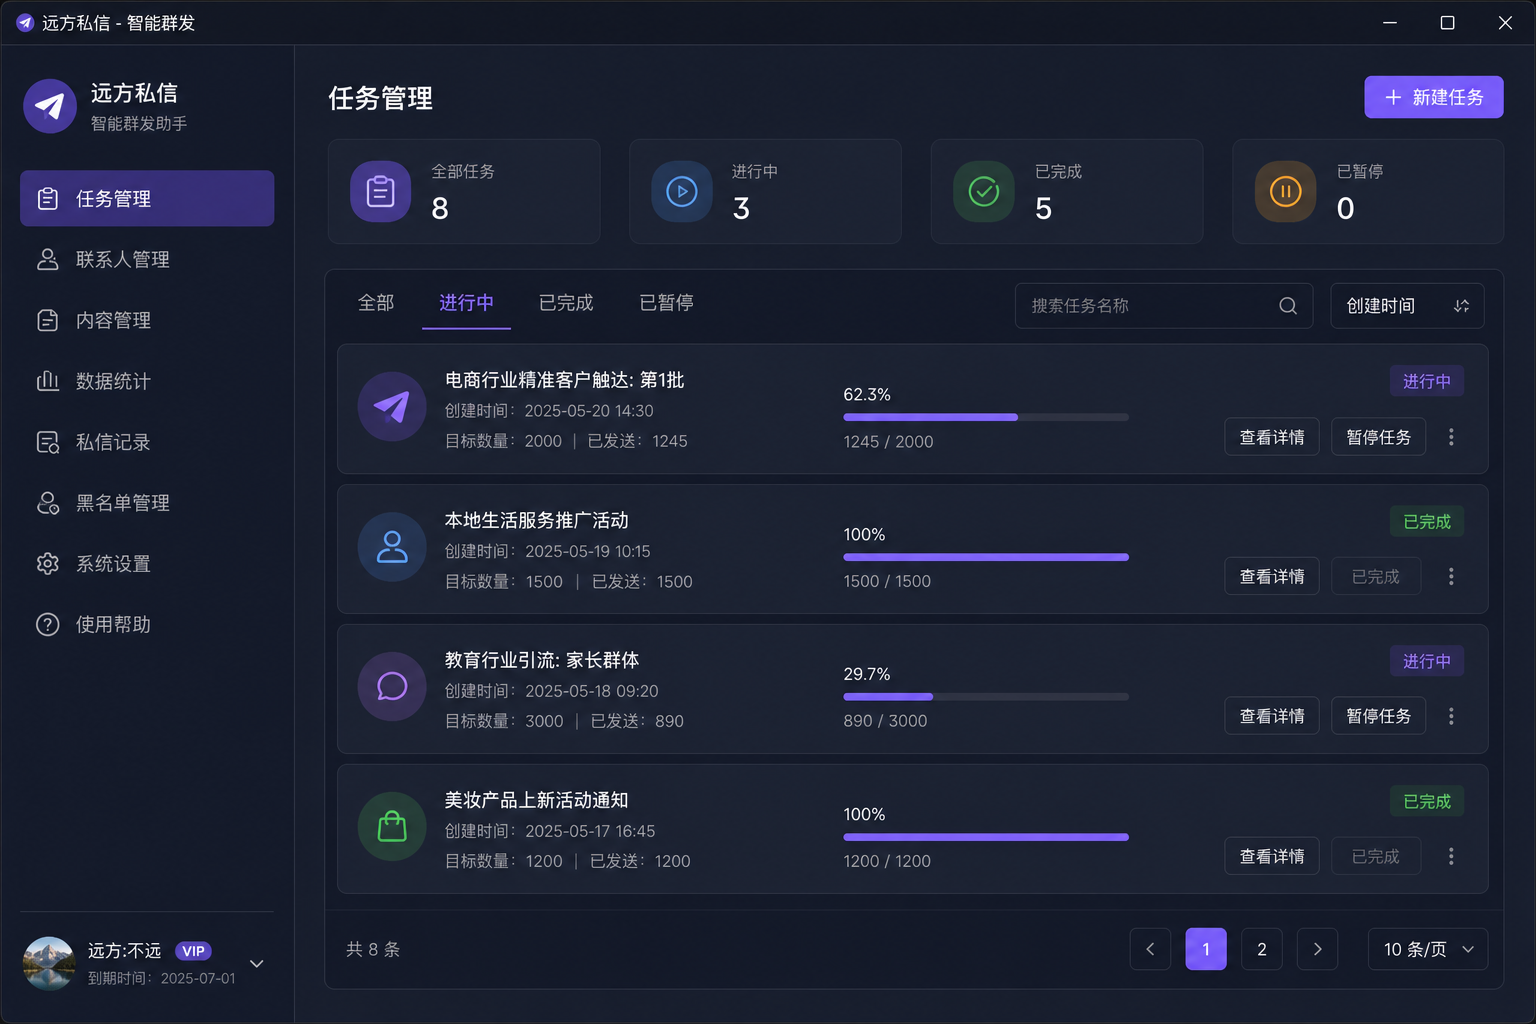Click the 62.3% progress bar
This screenshot has height=1024, width=1536.
pyautogui.click(x=986, y=417)
